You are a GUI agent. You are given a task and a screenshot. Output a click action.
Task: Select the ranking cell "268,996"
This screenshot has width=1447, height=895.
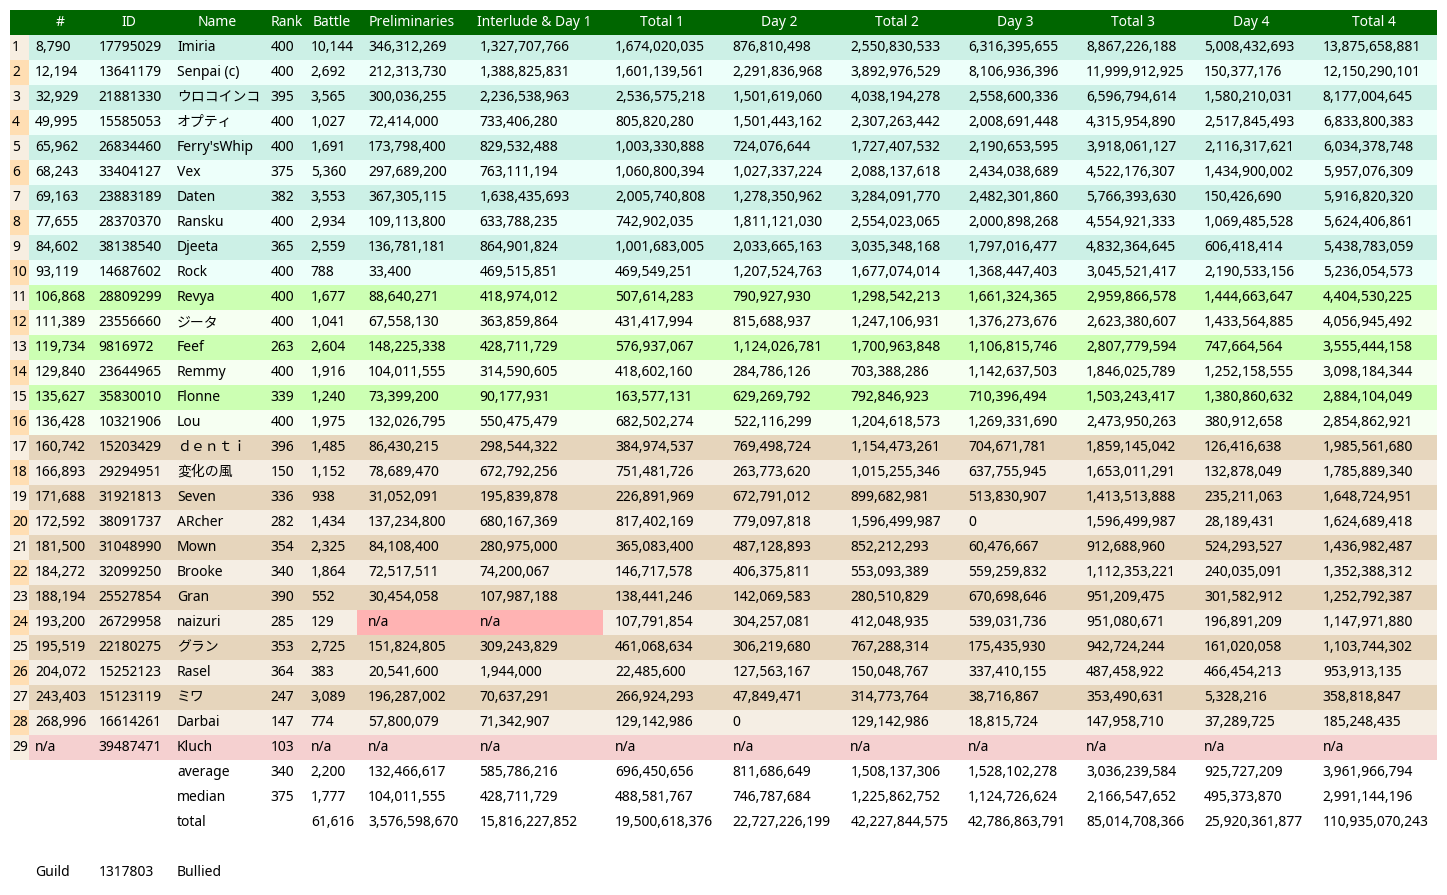coord(60,721)
